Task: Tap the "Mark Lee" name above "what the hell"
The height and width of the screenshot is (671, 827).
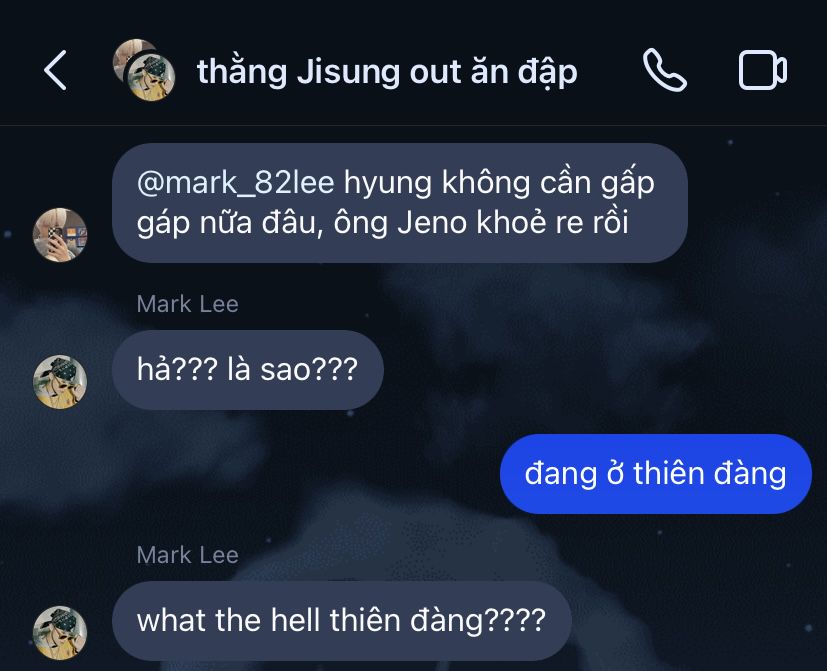Action: pyautogui.click(x=188, y=555)
